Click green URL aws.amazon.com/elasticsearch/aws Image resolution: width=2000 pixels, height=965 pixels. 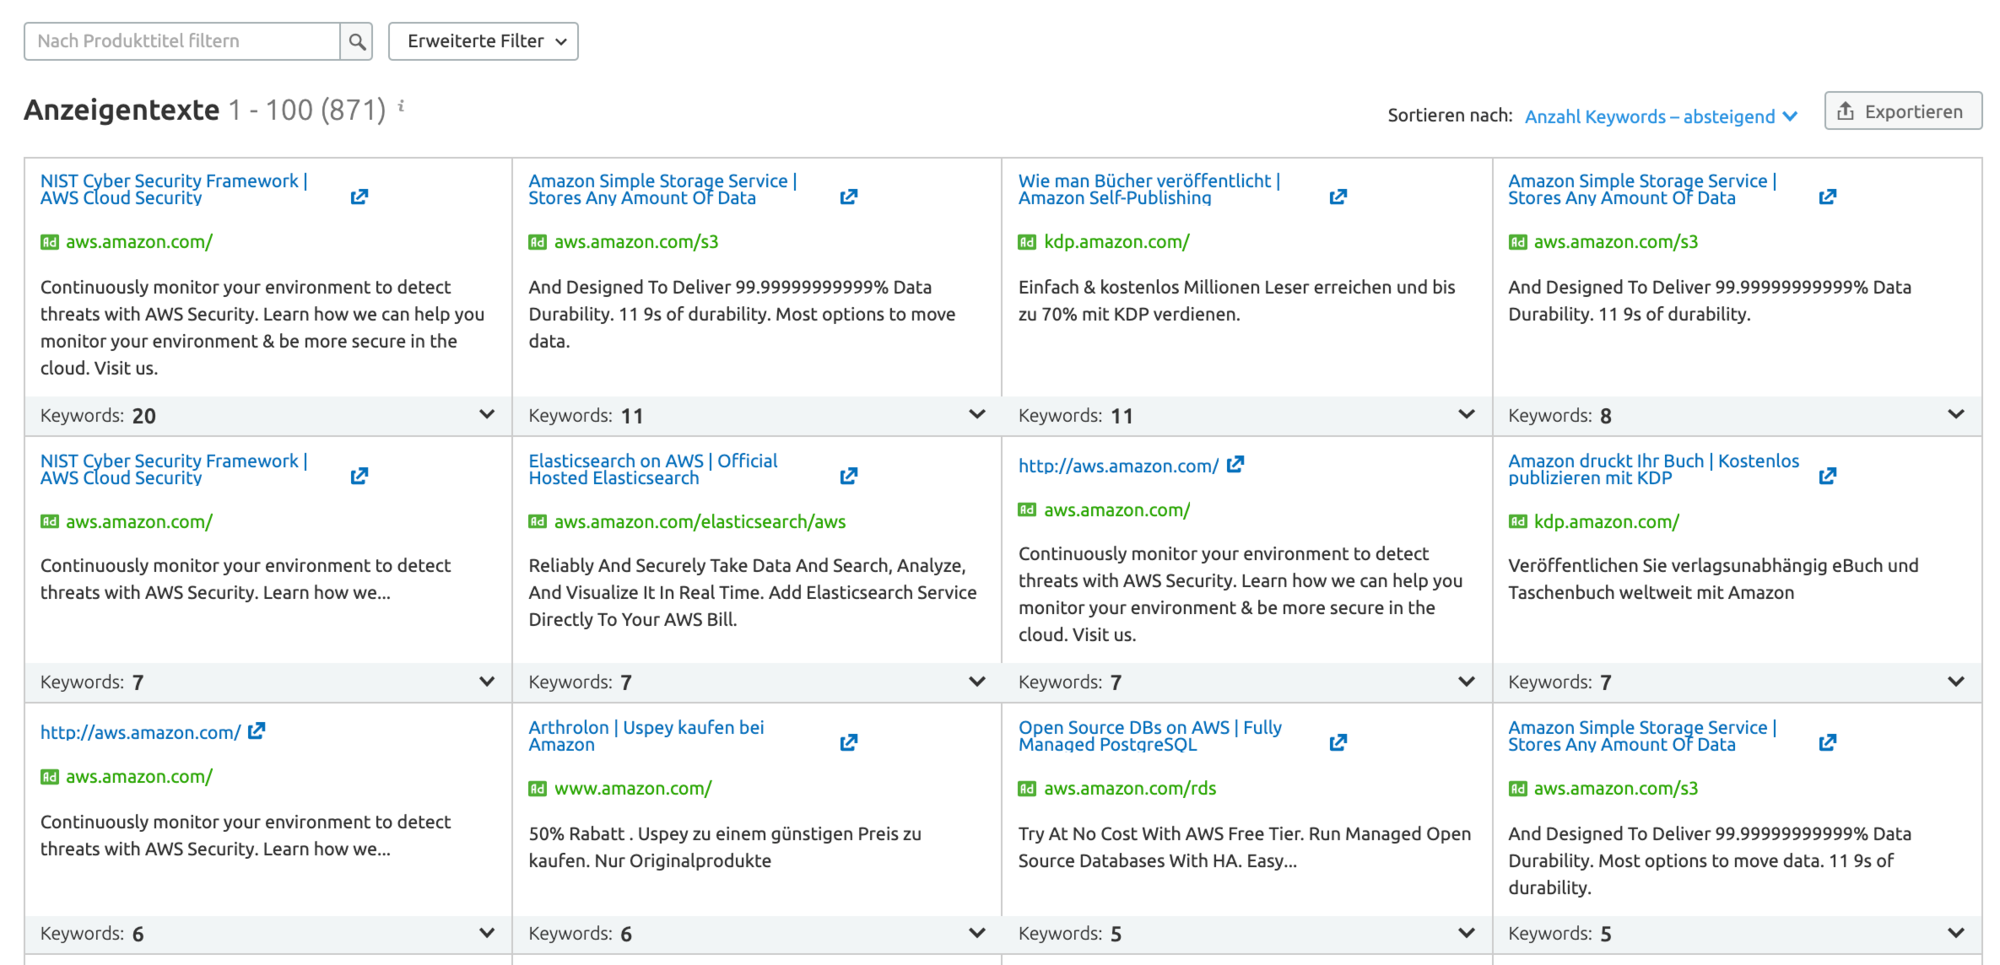pyautogui.click(x=700, y=521)
